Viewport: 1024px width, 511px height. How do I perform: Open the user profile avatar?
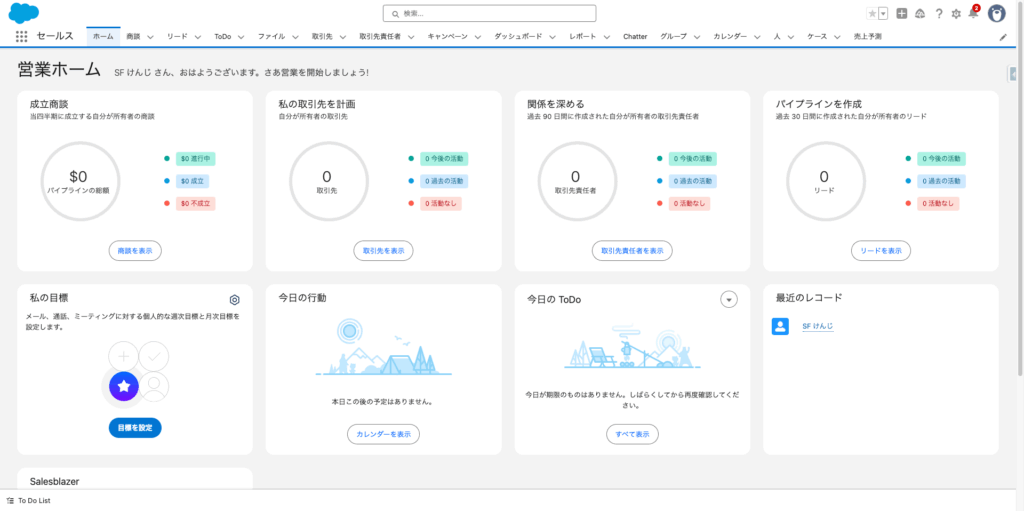pos(997,13)
